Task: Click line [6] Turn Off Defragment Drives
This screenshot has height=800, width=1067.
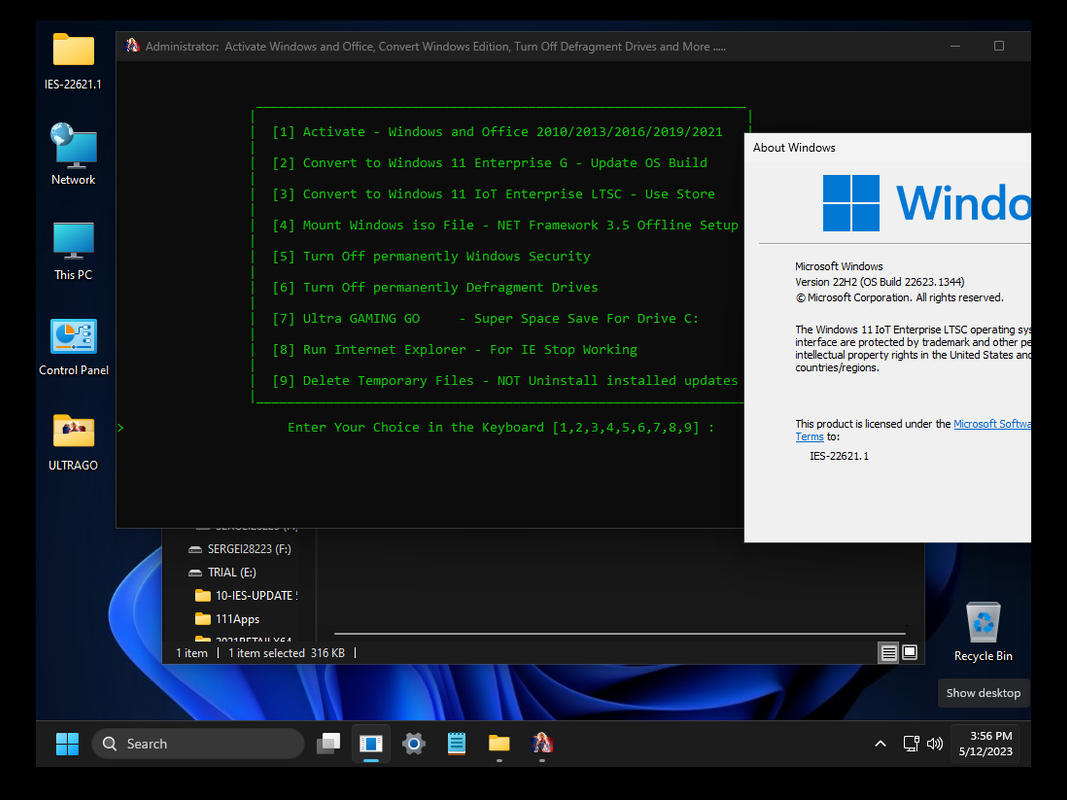Action: coord(435,288)
